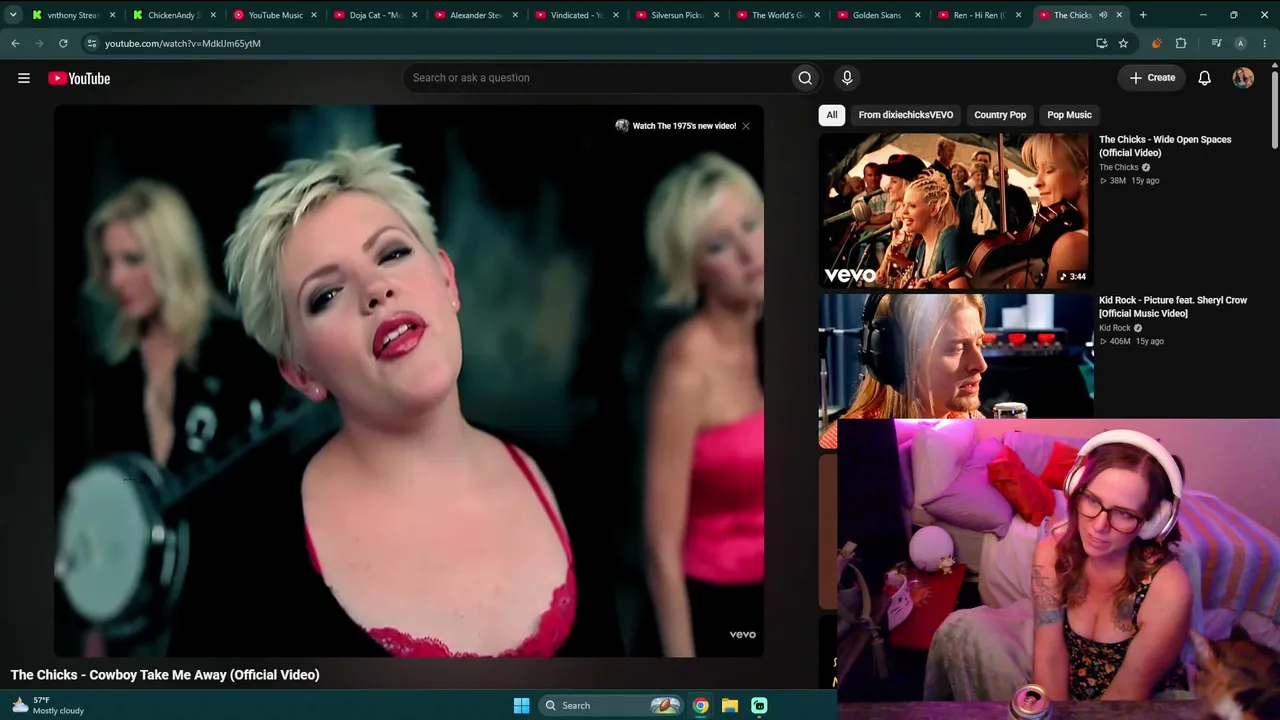Switch to the 'Ren - Hi Ren' tab
The image size is (1280, 720).
tap(981, 15)
